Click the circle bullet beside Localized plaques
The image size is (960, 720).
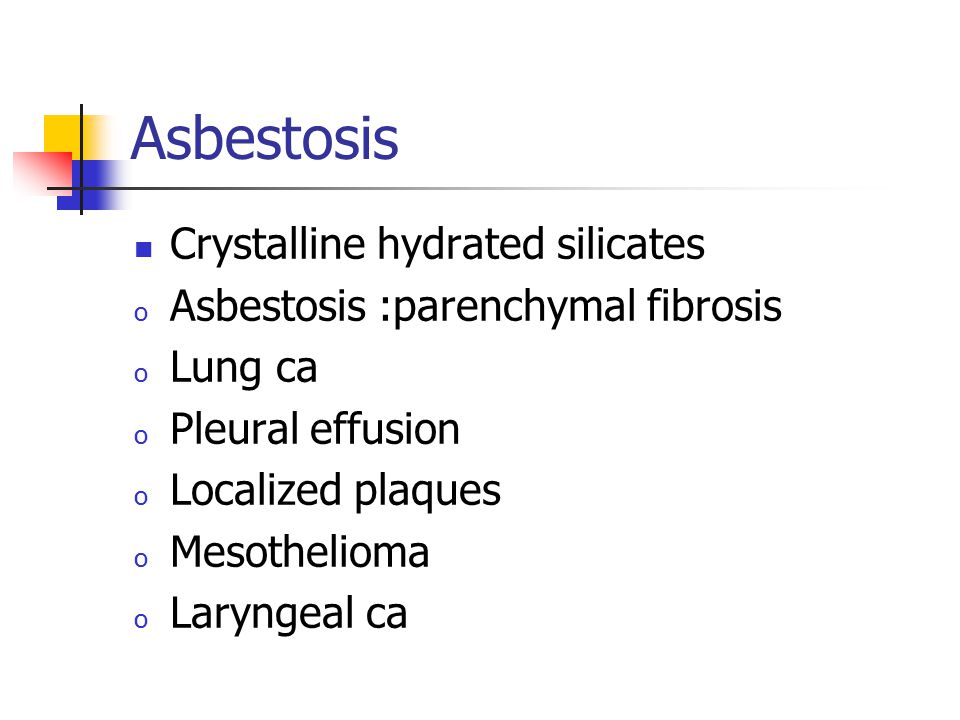click(x=141, y=498)
